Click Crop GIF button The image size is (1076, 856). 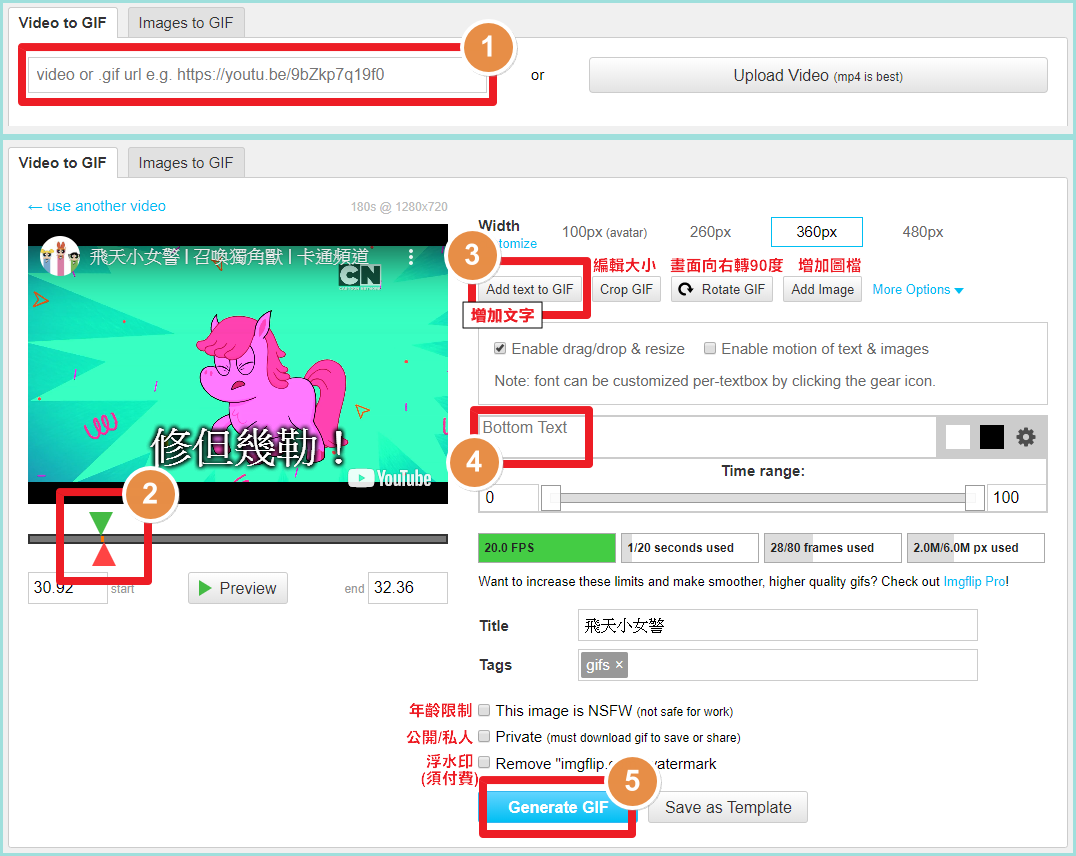tap(626, 289)
